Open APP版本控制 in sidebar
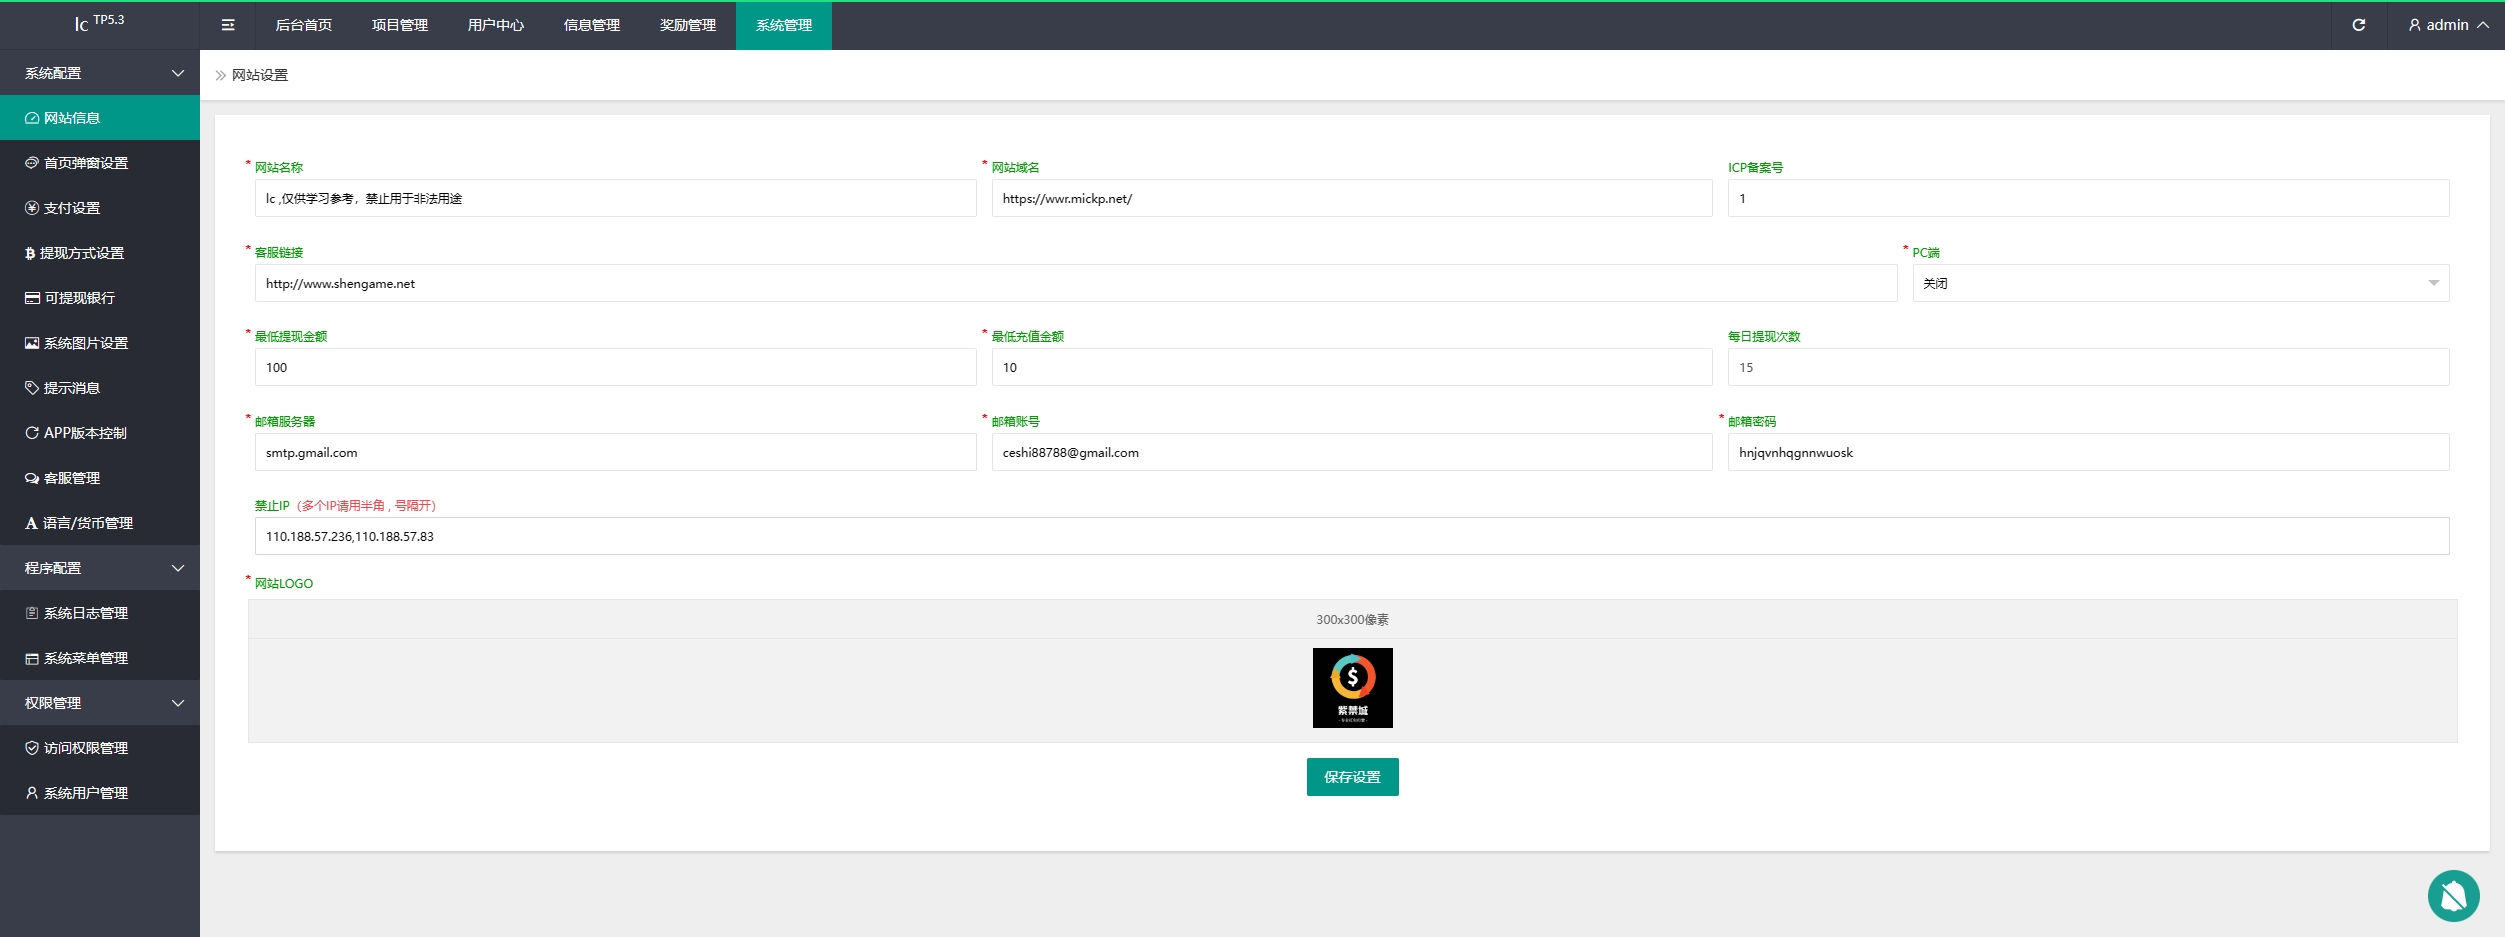Screen dimensions: 2505x937 [x=100, y=433]
